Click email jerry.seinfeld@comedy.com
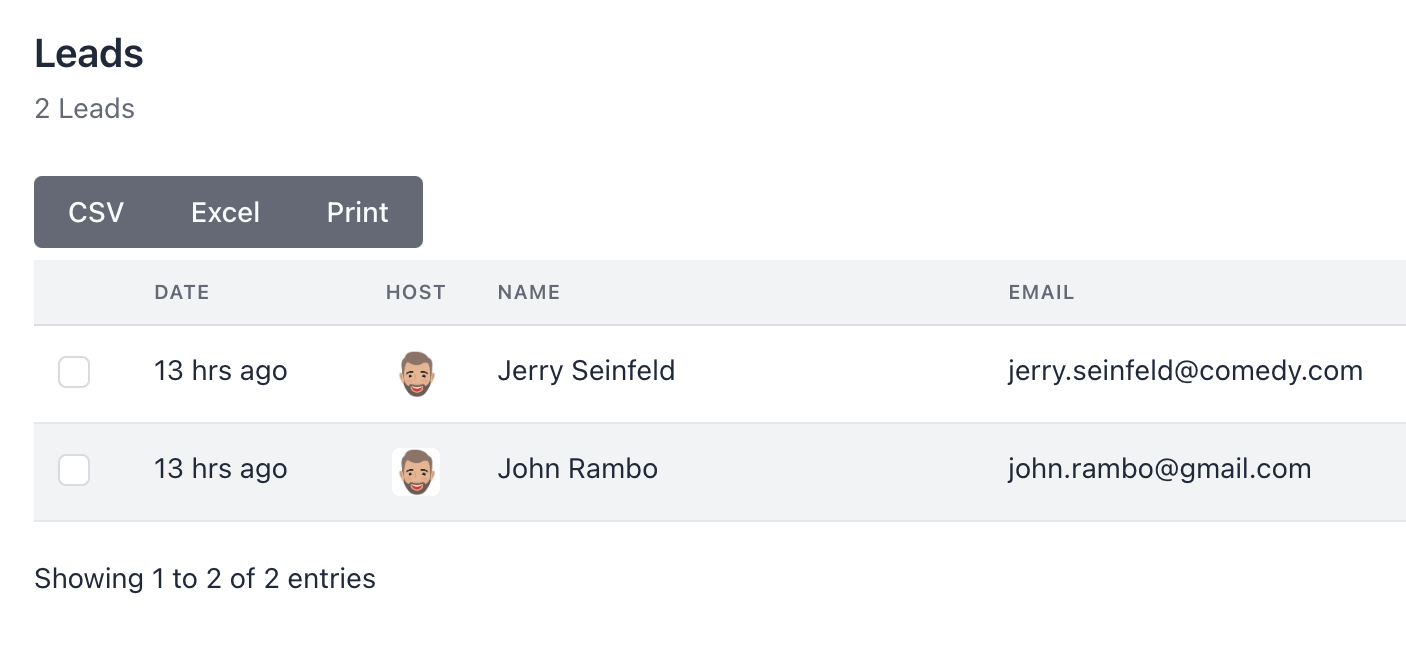Image resolution: width=1406 pixels, height=648 pixels. point(1185,371)
